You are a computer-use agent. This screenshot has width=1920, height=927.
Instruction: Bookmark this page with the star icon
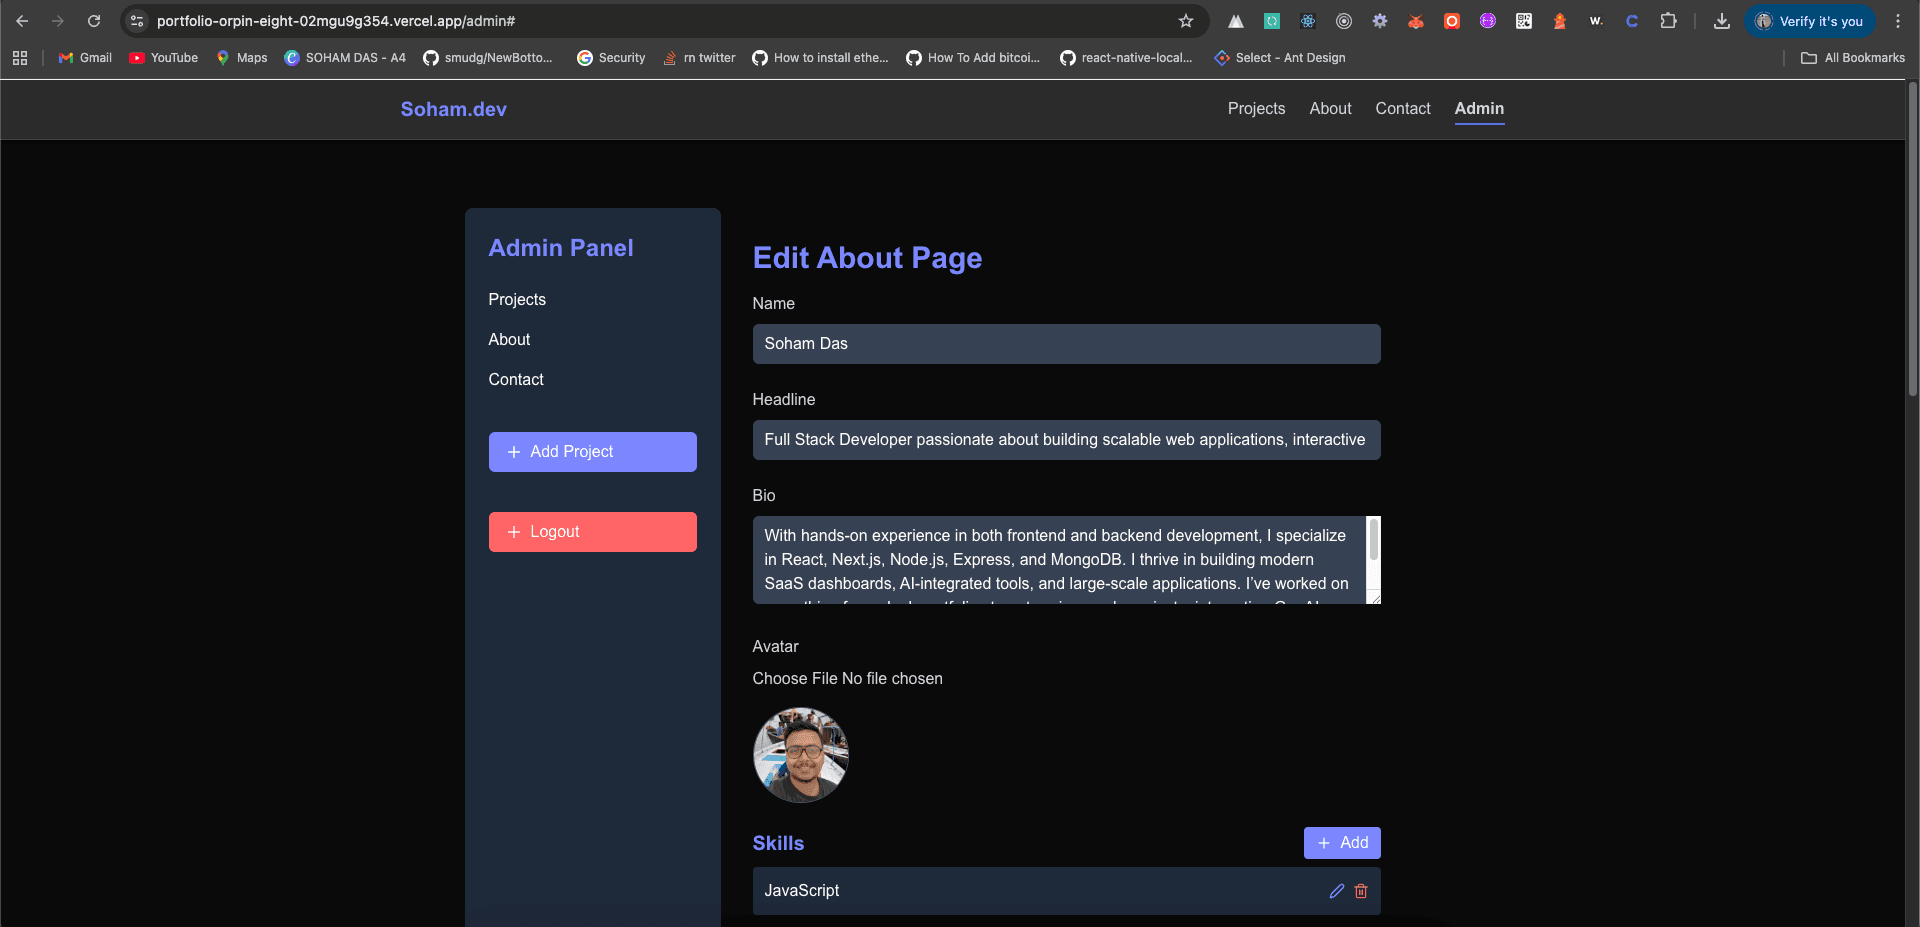(x=1186, y=21)
